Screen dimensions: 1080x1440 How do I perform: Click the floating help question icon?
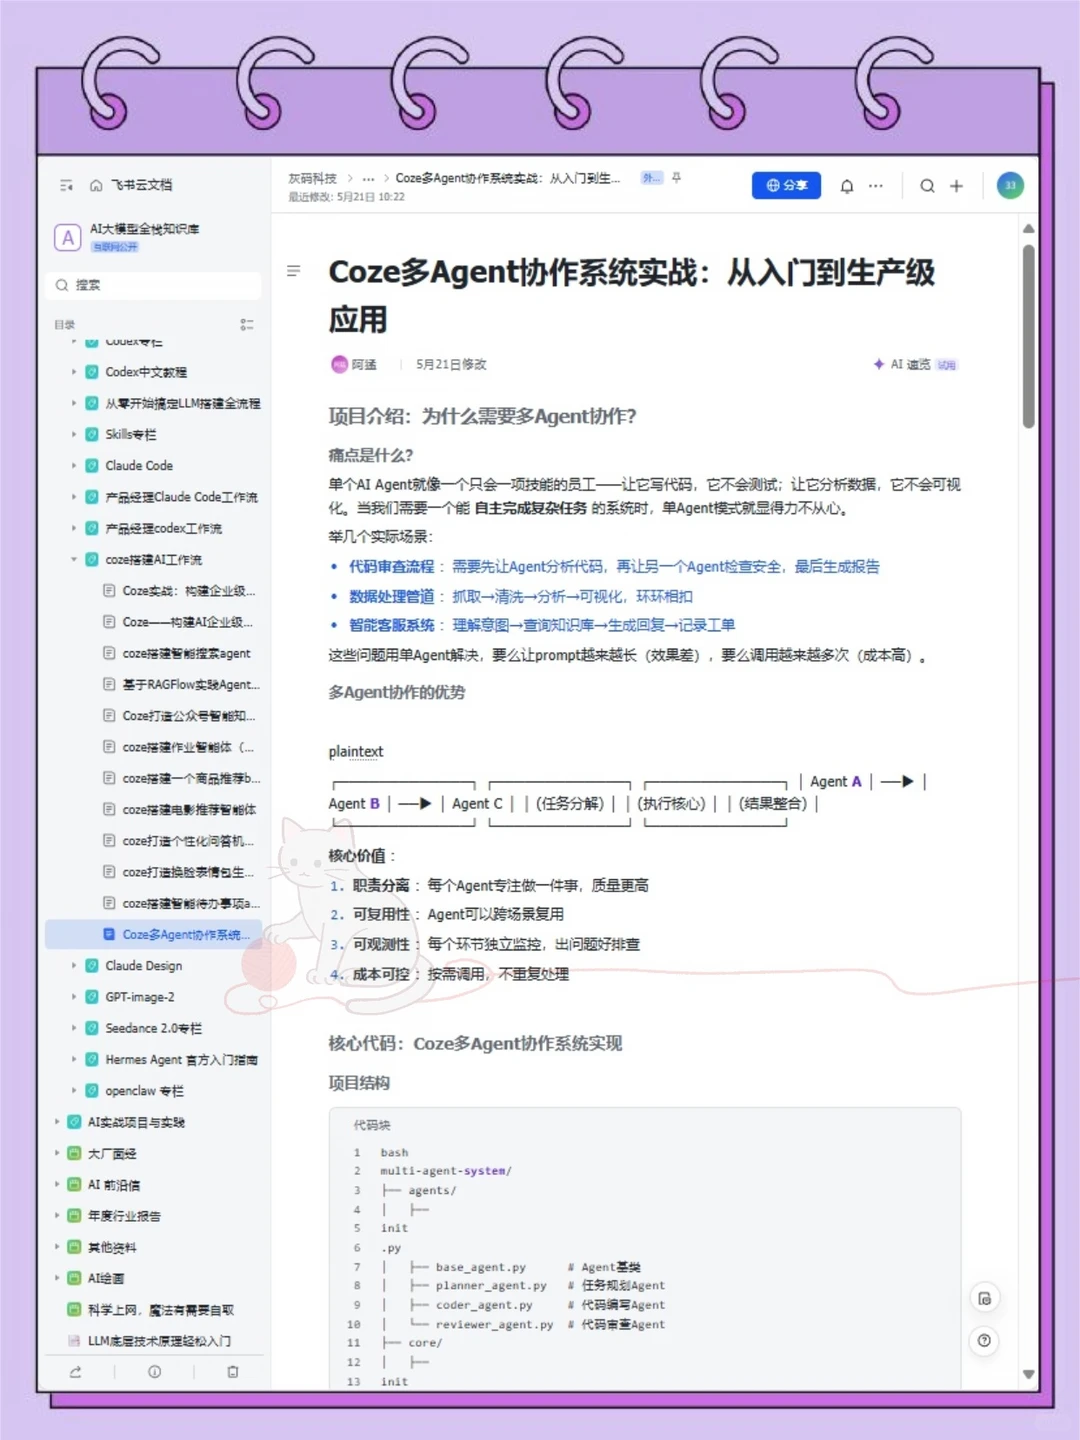tap(984, 1340)
